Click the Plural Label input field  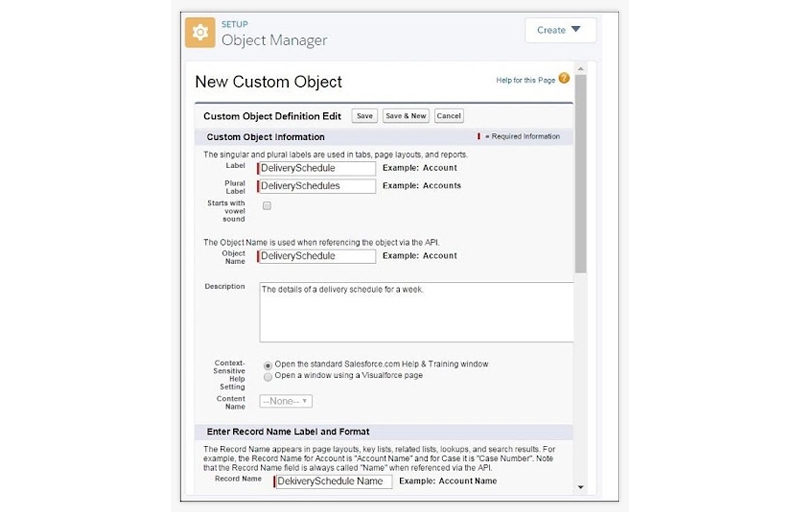[x=317, y=186]
